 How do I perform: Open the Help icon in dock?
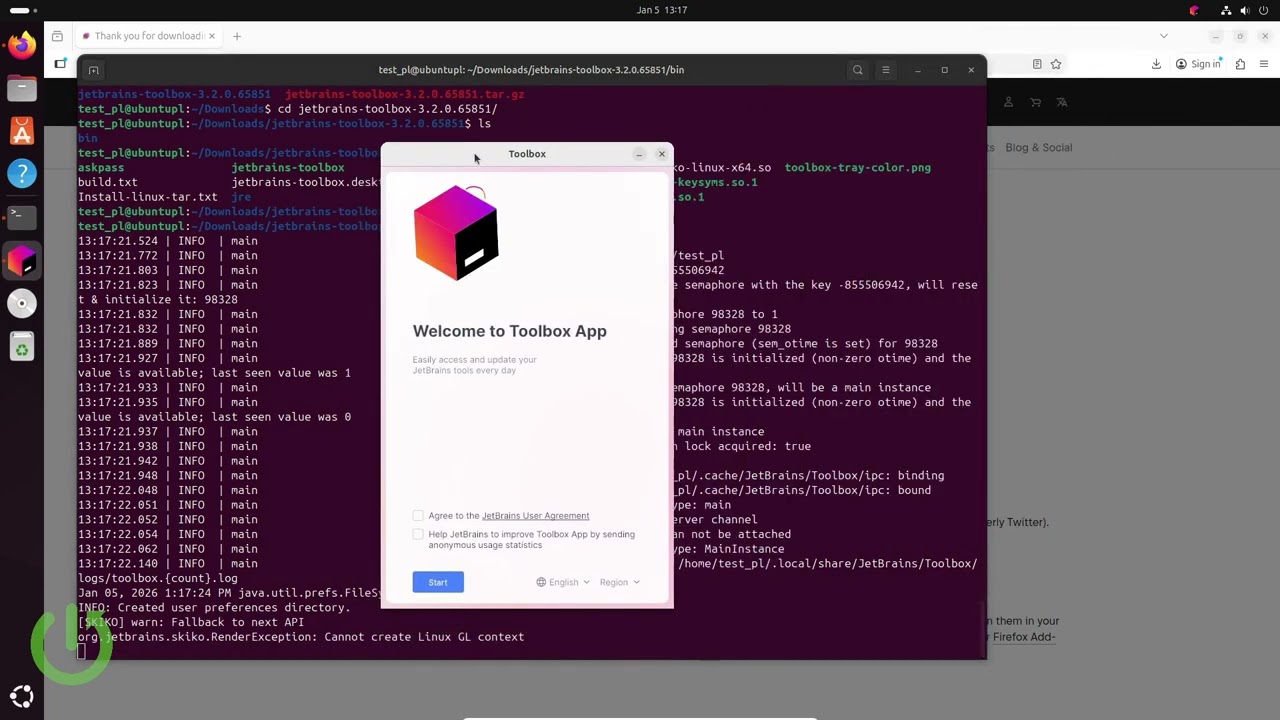pos(21,174)
